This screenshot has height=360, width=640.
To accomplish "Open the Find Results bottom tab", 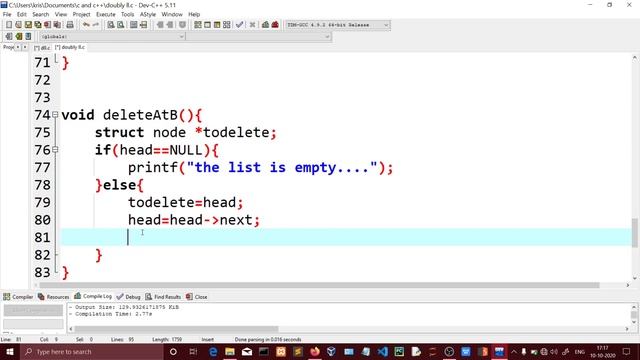I will pyautogui.click(x=163, y=297).
